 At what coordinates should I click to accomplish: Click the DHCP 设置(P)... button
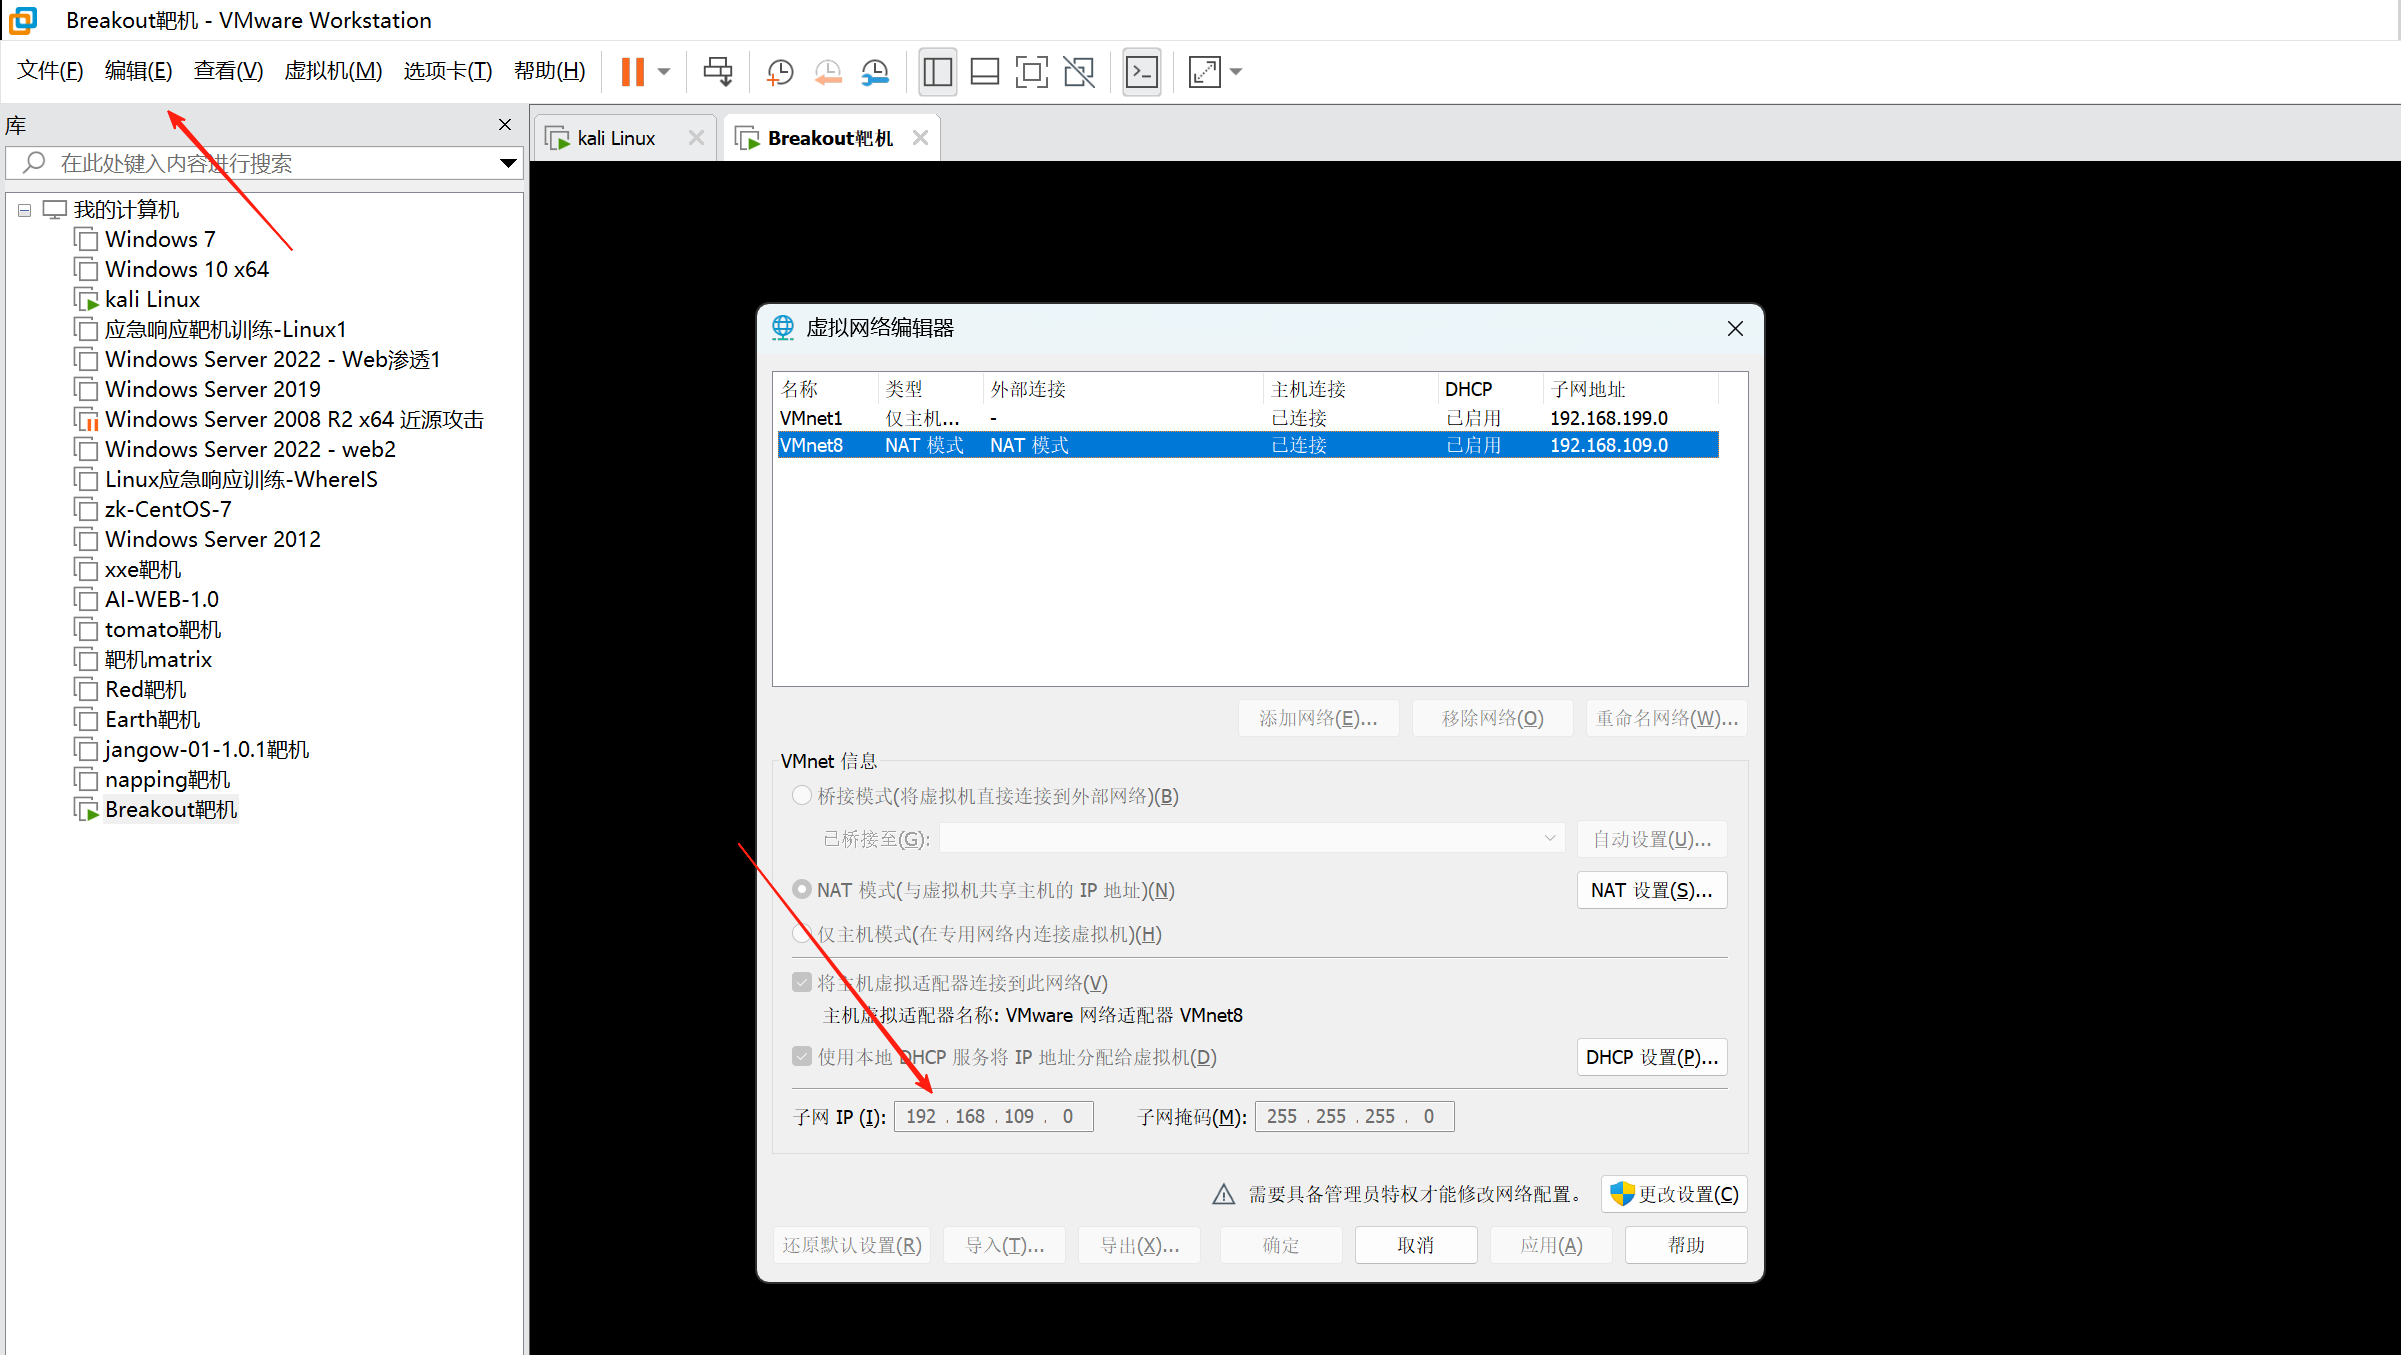tap(1651, 1057)
